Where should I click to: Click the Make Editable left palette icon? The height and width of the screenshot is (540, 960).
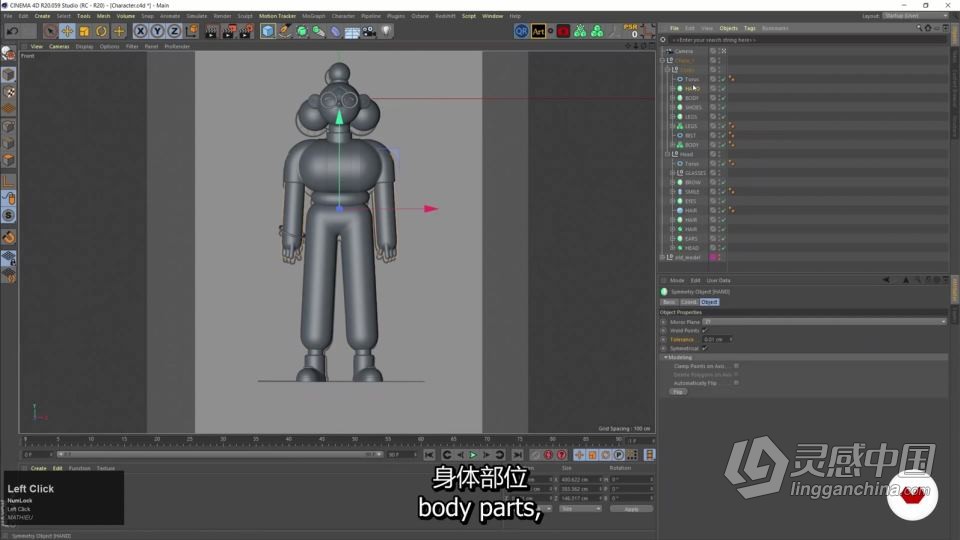tap(9, 54)
